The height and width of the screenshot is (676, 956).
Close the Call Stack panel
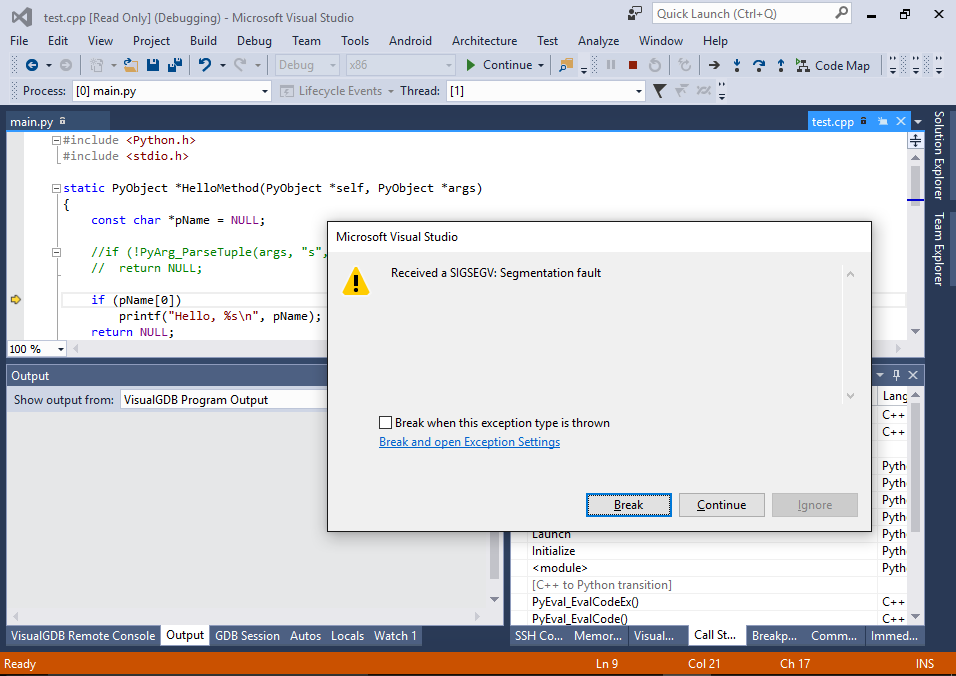pyautogui.click(x=913, y=375)
